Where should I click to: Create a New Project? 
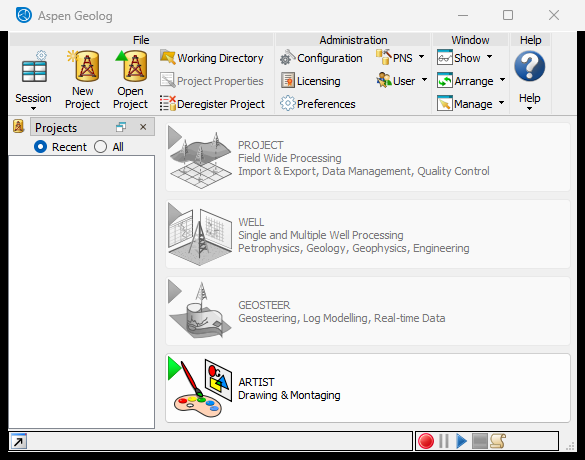click(x=82, y=80)
